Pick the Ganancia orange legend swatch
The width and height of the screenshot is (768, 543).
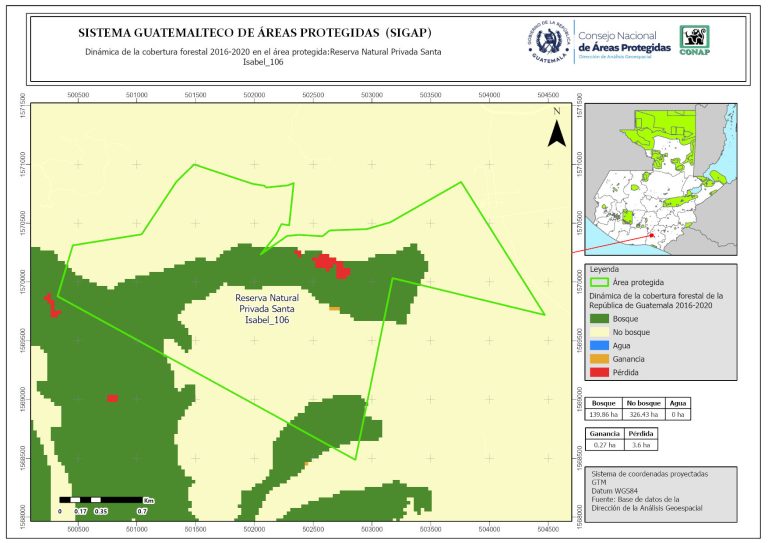(x=599, y=358)
